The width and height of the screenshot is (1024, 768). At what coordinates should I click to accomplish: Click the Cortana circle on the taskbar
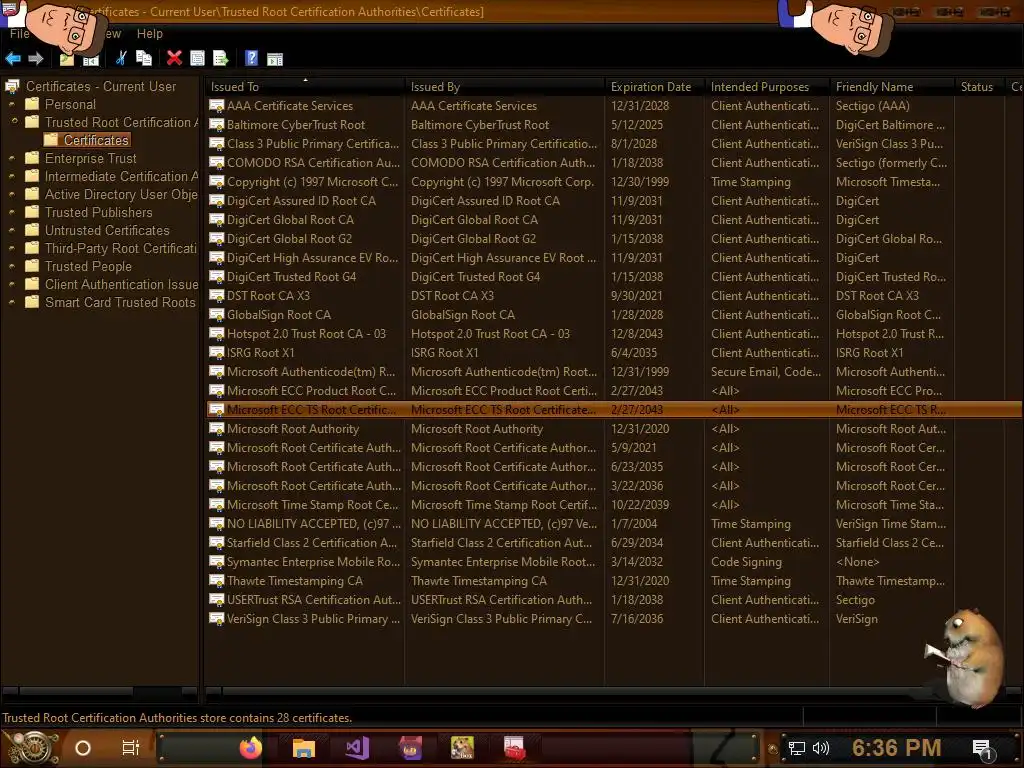pyautogui.click(x=83, y=748)
